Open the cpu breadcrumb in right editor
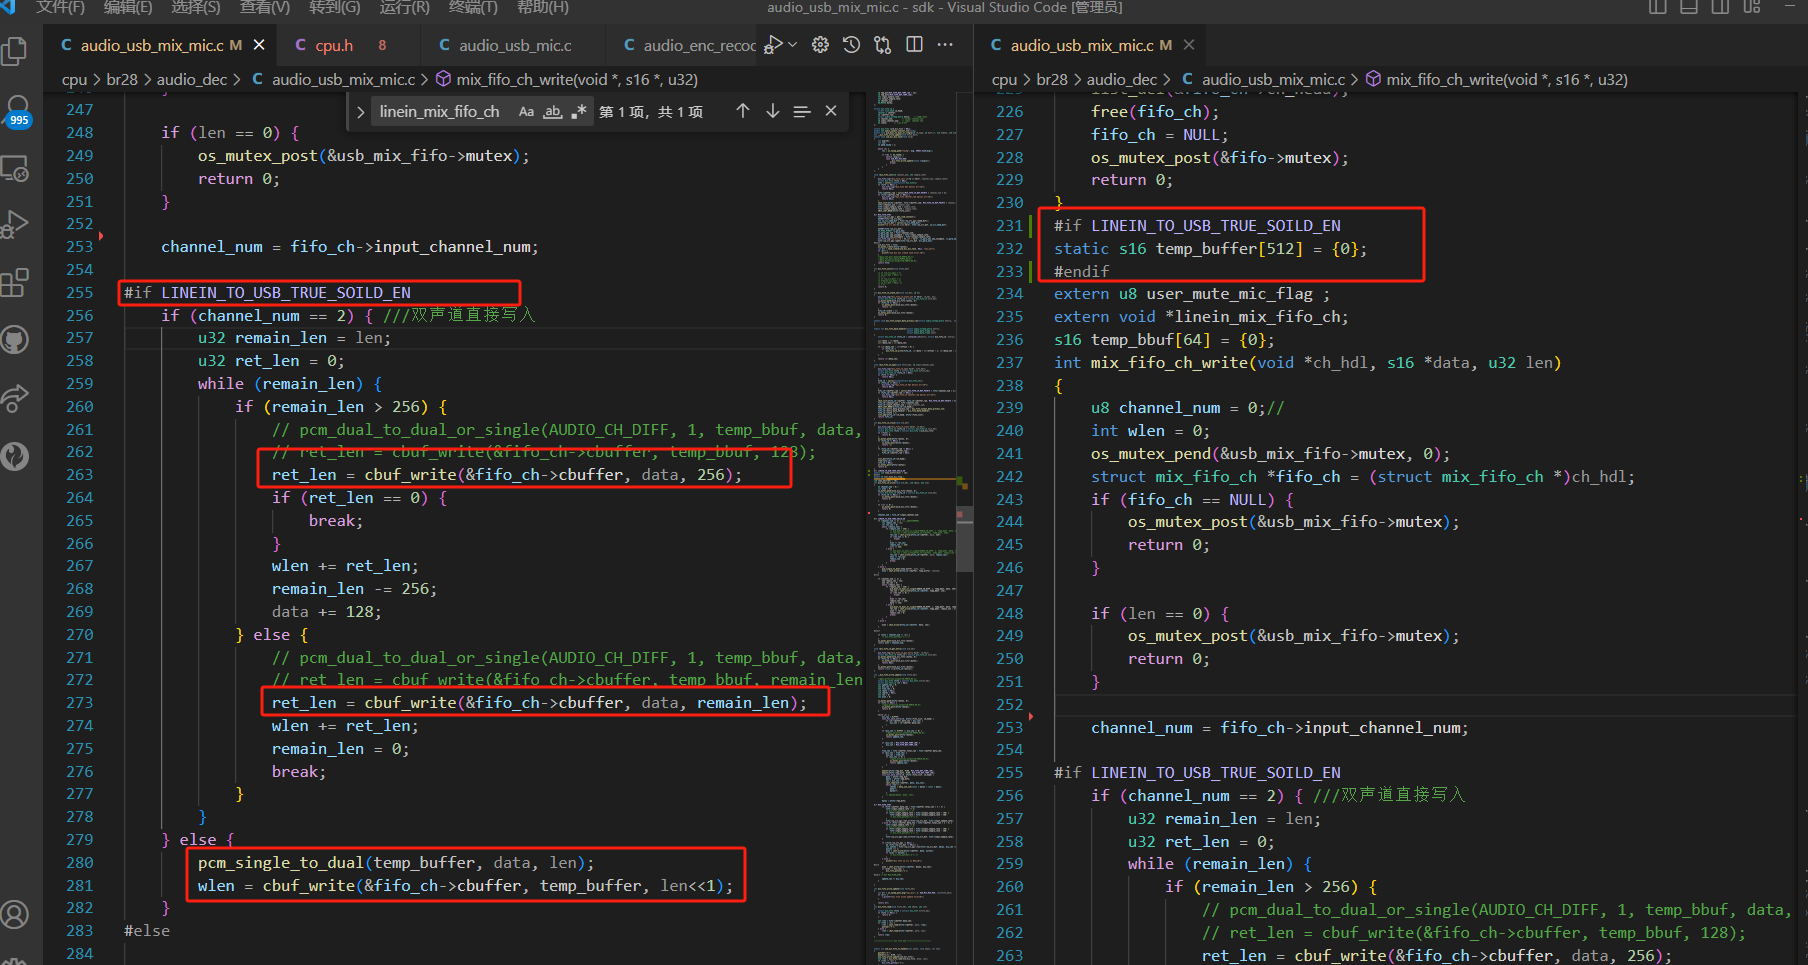Viewport: 1808px width, 965px height. (1004, 79)
